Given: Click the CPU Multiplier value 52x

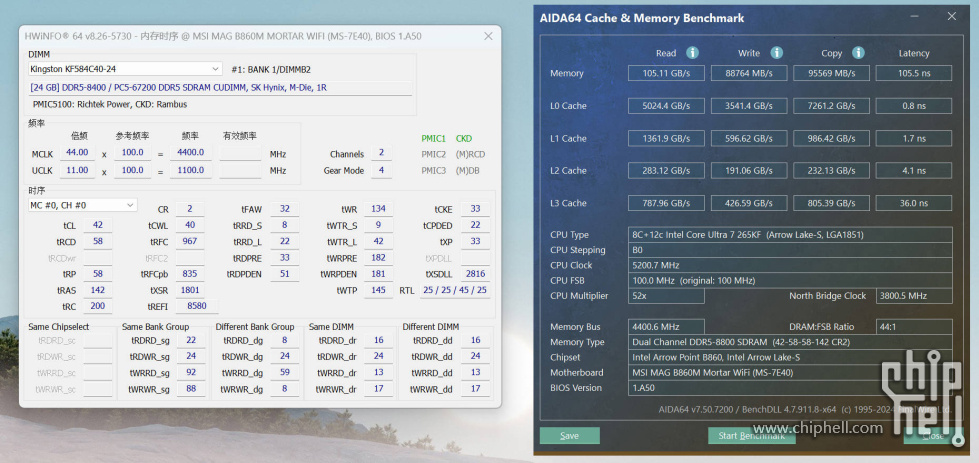Looking at the screenshot, I should [x=666, y=296].
